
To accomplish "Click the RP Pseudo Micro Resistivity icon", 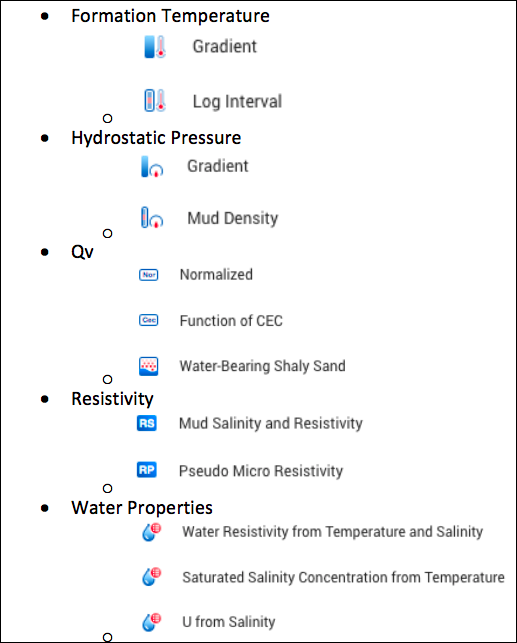I will (147, 470).
